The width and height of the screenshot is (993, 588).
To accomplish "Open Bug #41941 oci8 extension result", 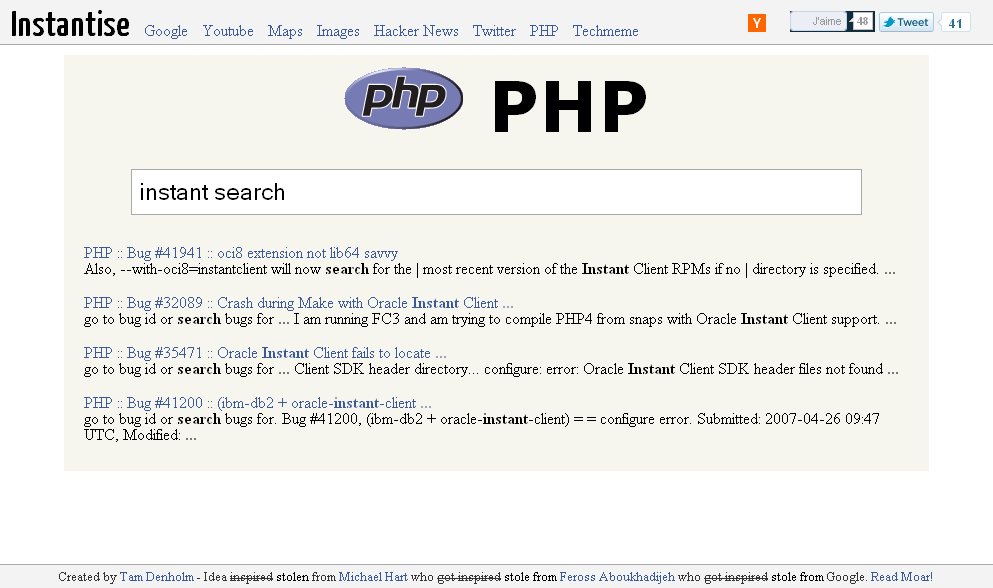I will 241,253.
